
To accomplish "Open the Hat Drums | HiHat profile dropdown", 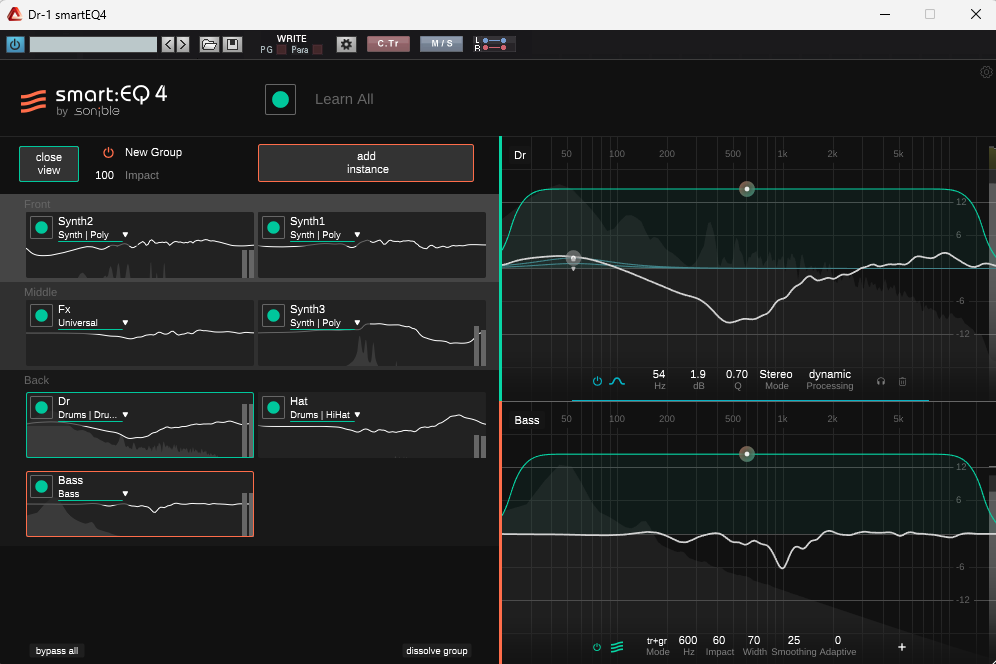I will (325, 415).
